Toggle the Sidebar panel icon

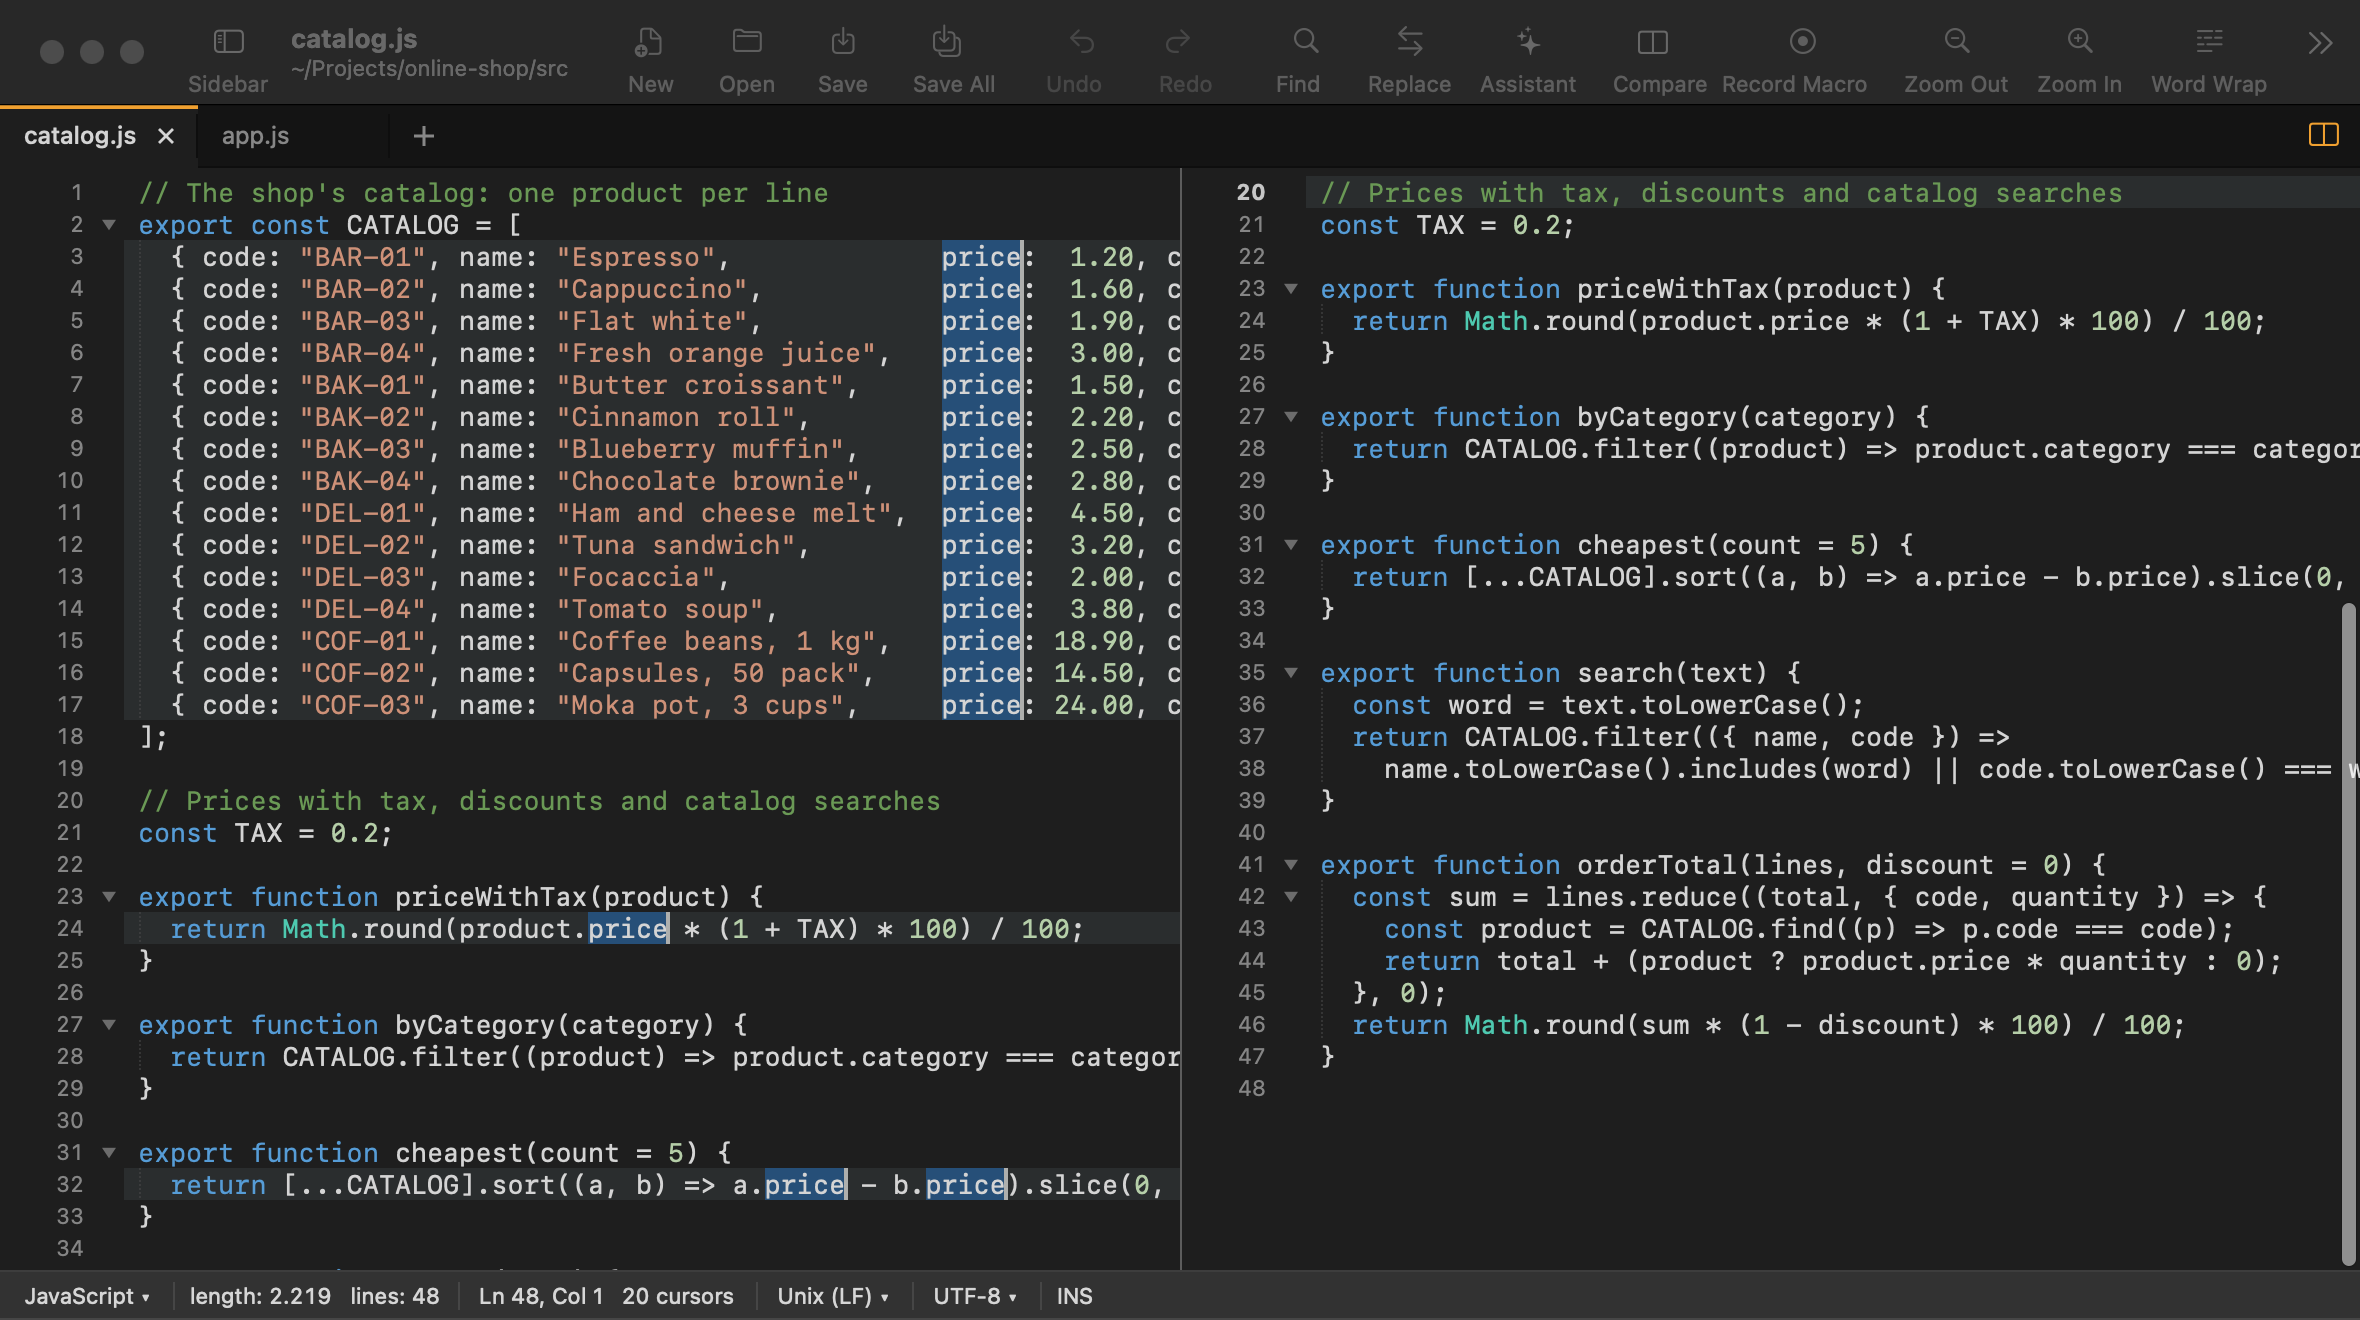click(x=228, y=41)
